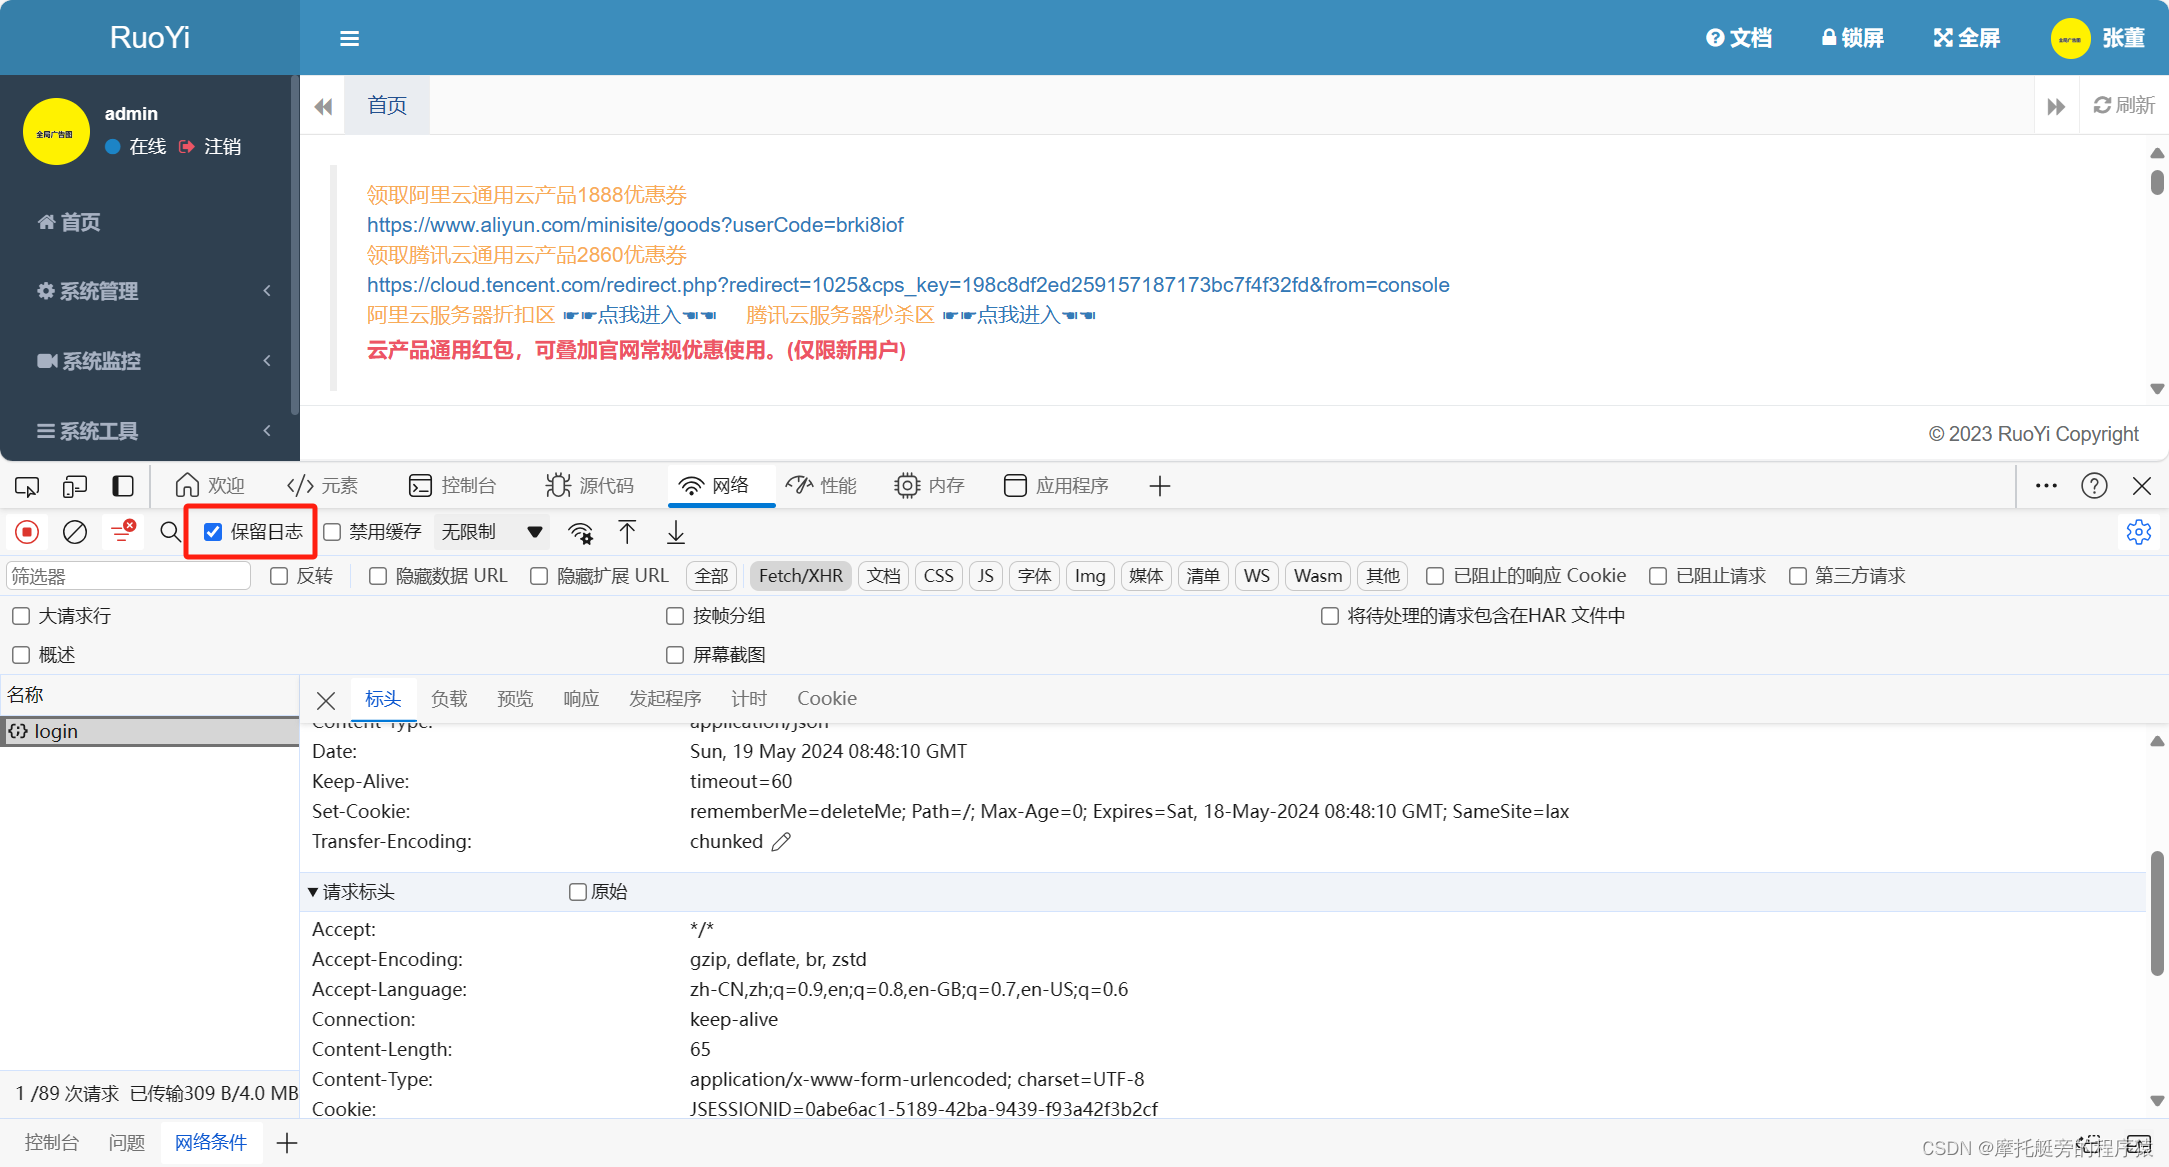This screenshot has height=1167, width=2169.
Task: Open the network search magnifier
Action: point(170,532)
